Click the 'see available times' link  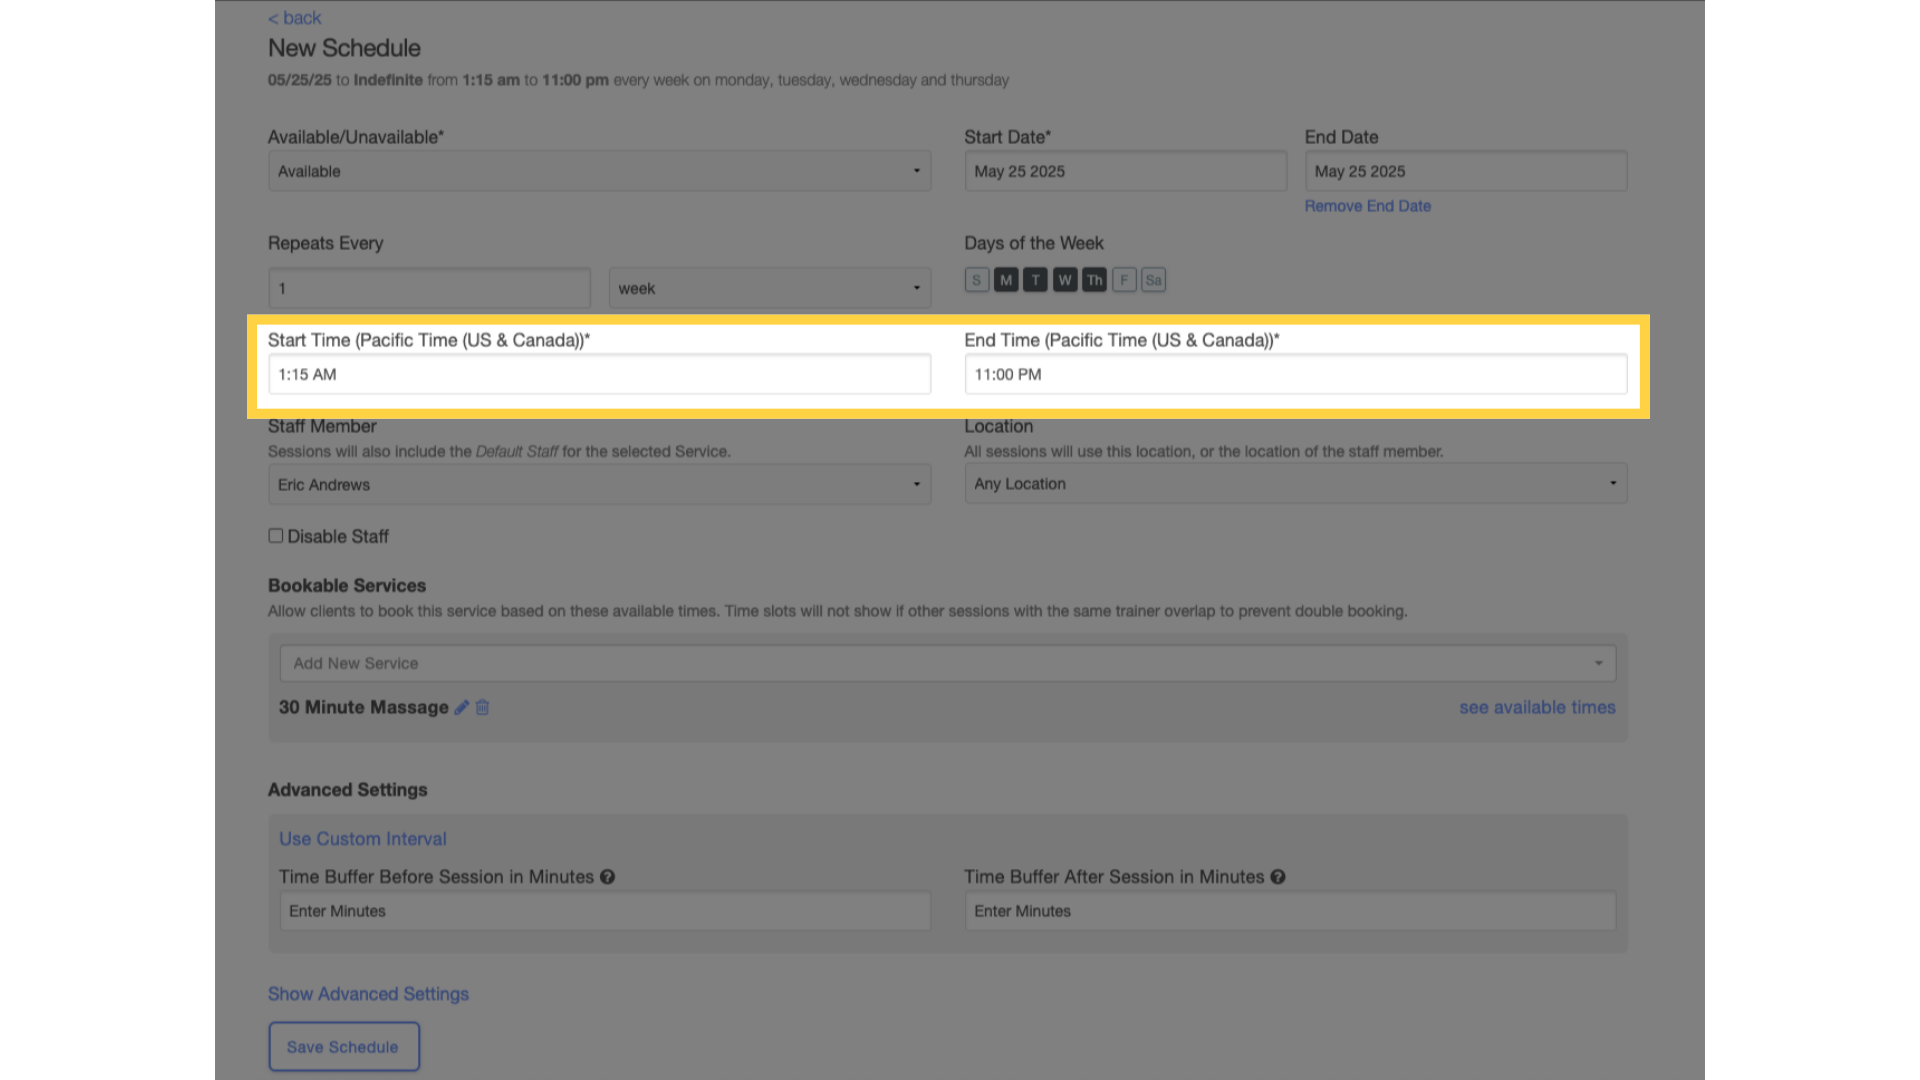tap(1537, 707)
